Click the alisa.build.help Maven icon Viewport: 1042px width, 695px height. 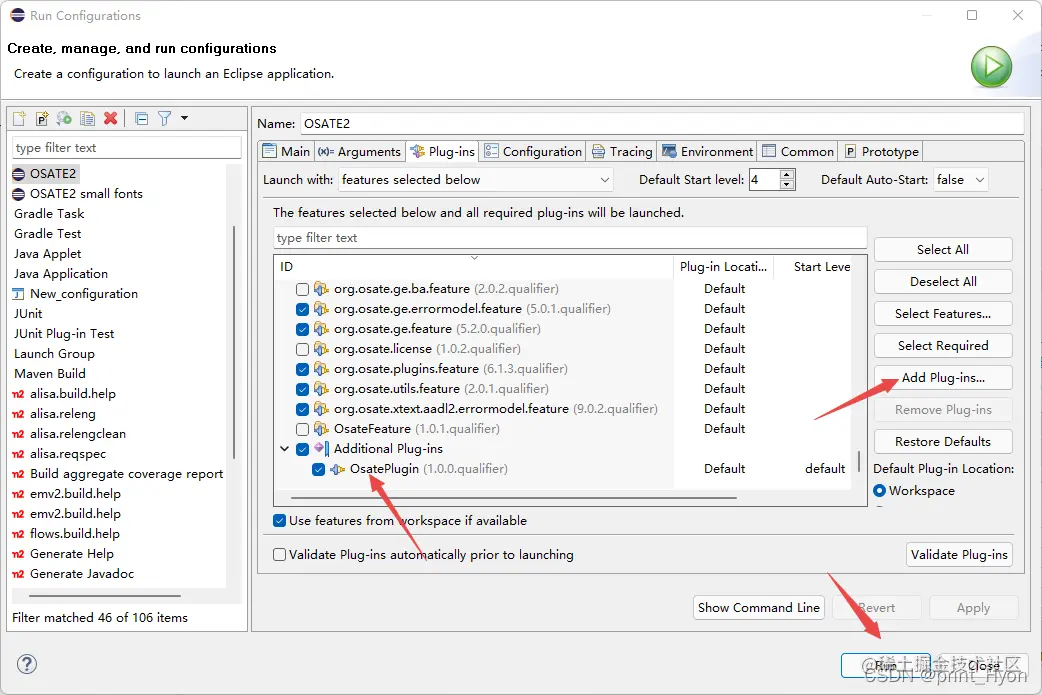coord(19,394)
